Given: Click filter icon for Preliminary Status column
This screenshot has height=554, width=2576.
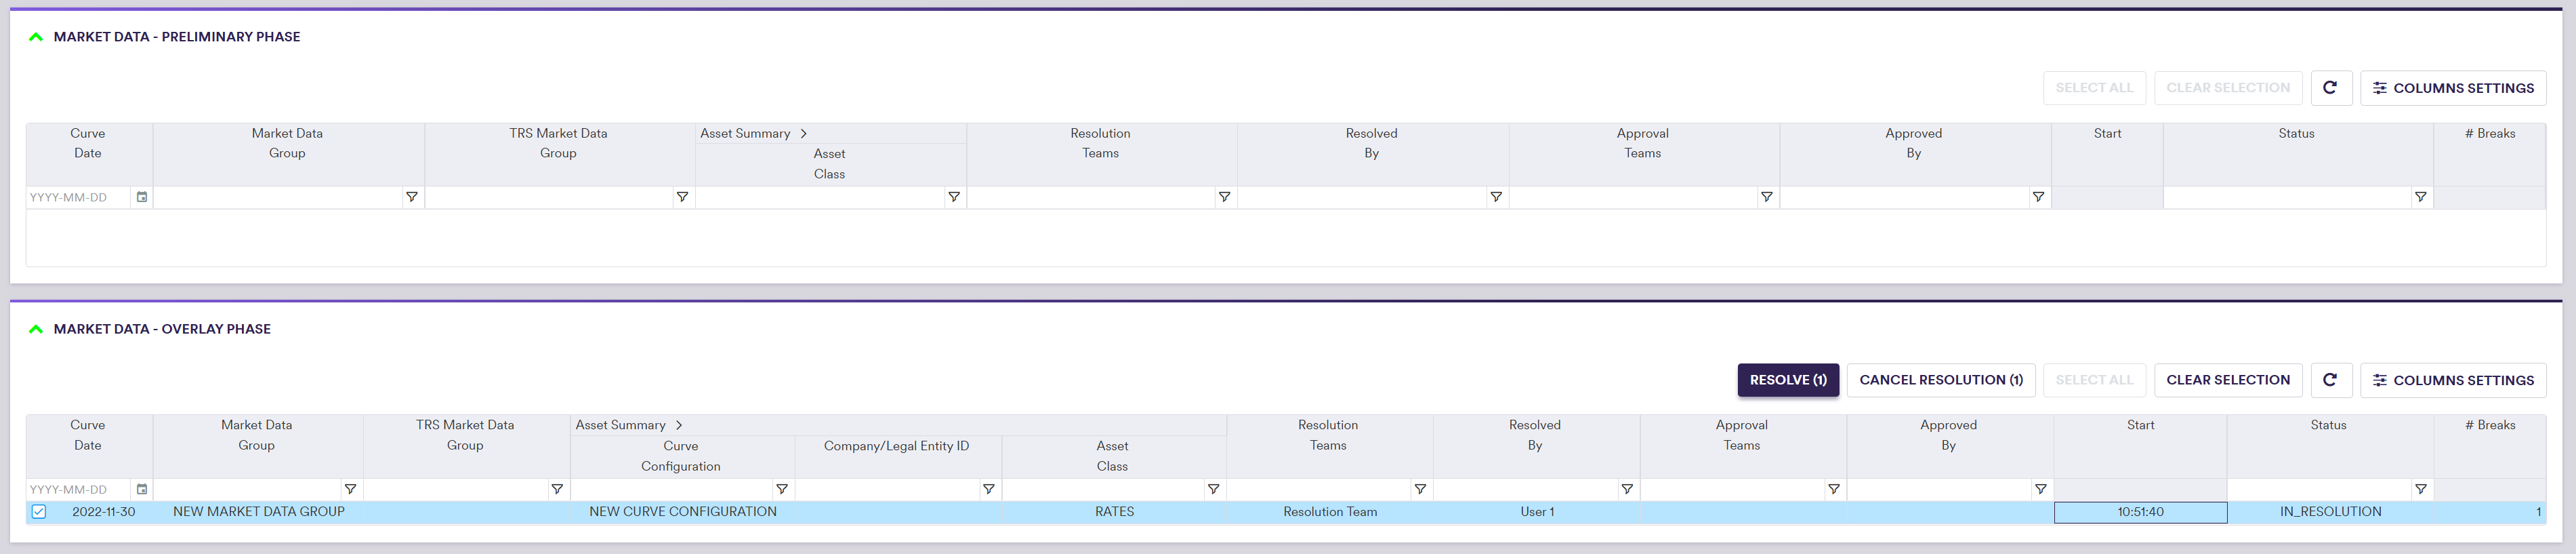Looking at the screenshot, I should point(2420,197).
